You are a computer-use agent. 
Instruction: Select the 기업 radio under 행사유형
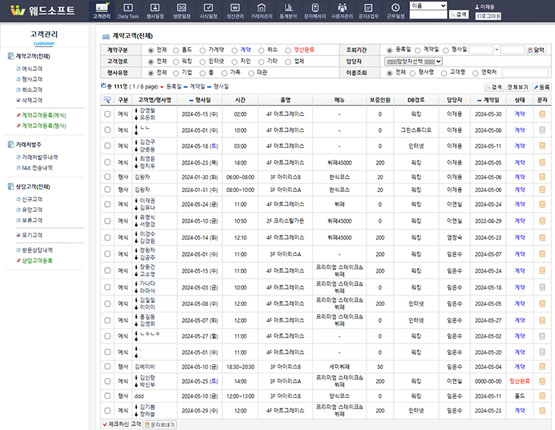point(176,73)
